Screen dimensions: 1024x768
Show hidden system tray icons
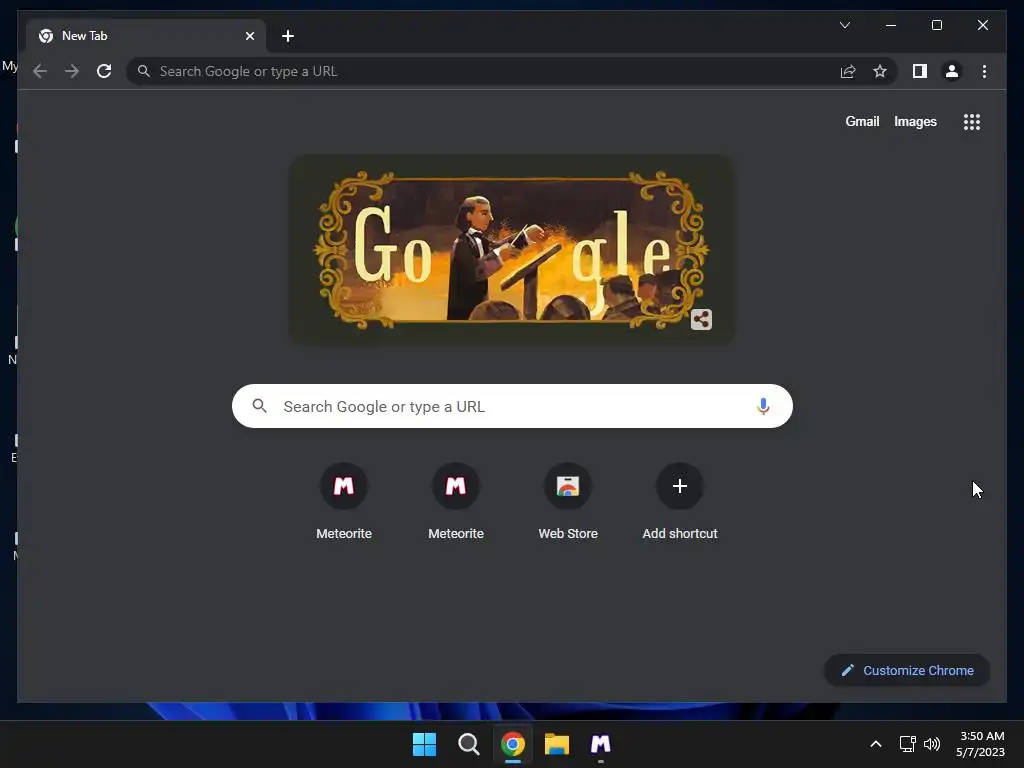coord(876,744)
